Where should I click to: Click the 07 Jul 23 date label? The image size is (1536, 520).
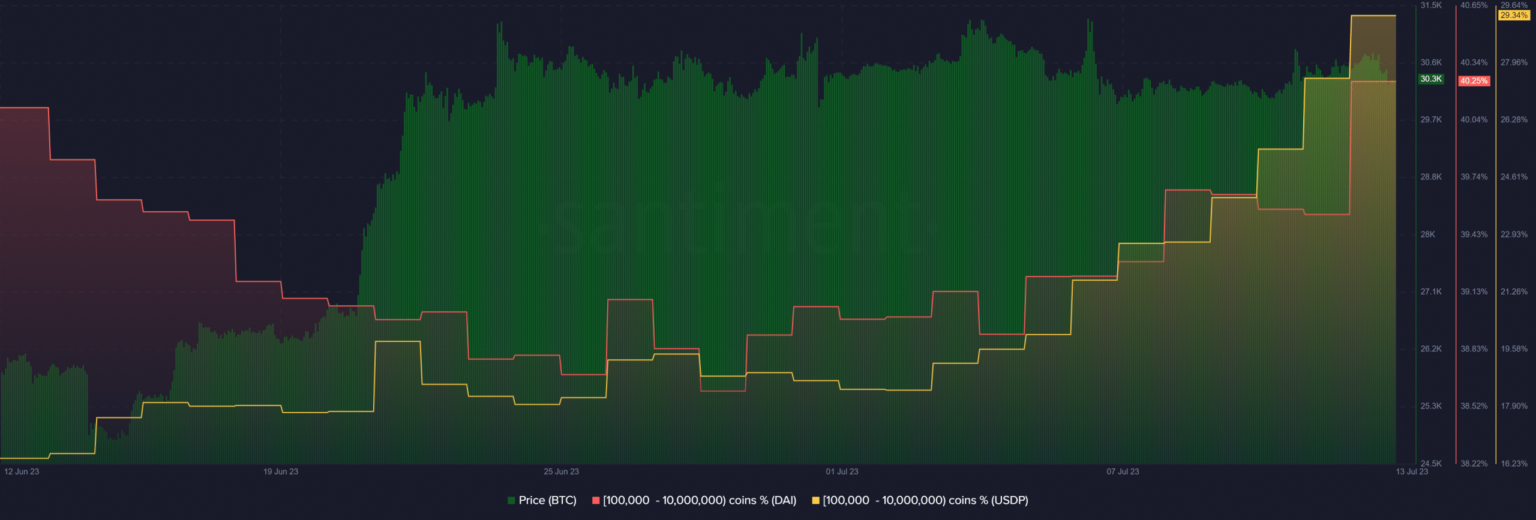(x=1123, y=470)
